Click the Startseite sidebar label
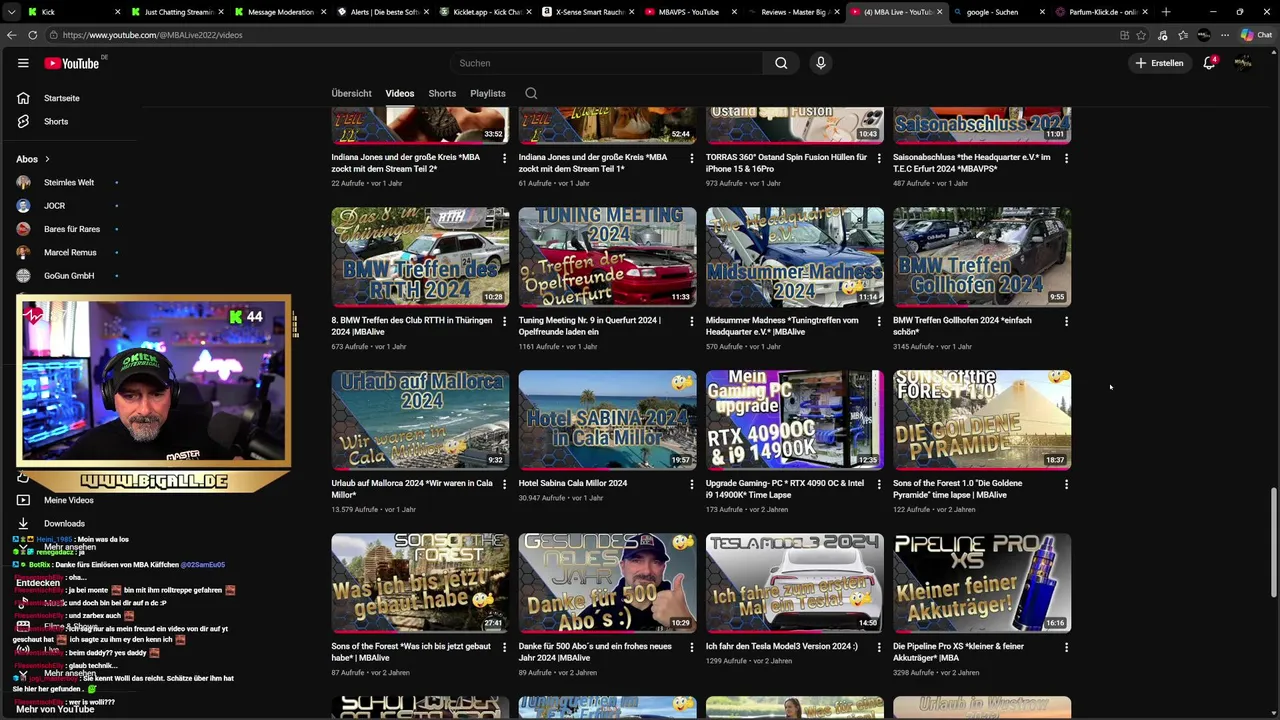1280x720 pixels. click(62, 98)
